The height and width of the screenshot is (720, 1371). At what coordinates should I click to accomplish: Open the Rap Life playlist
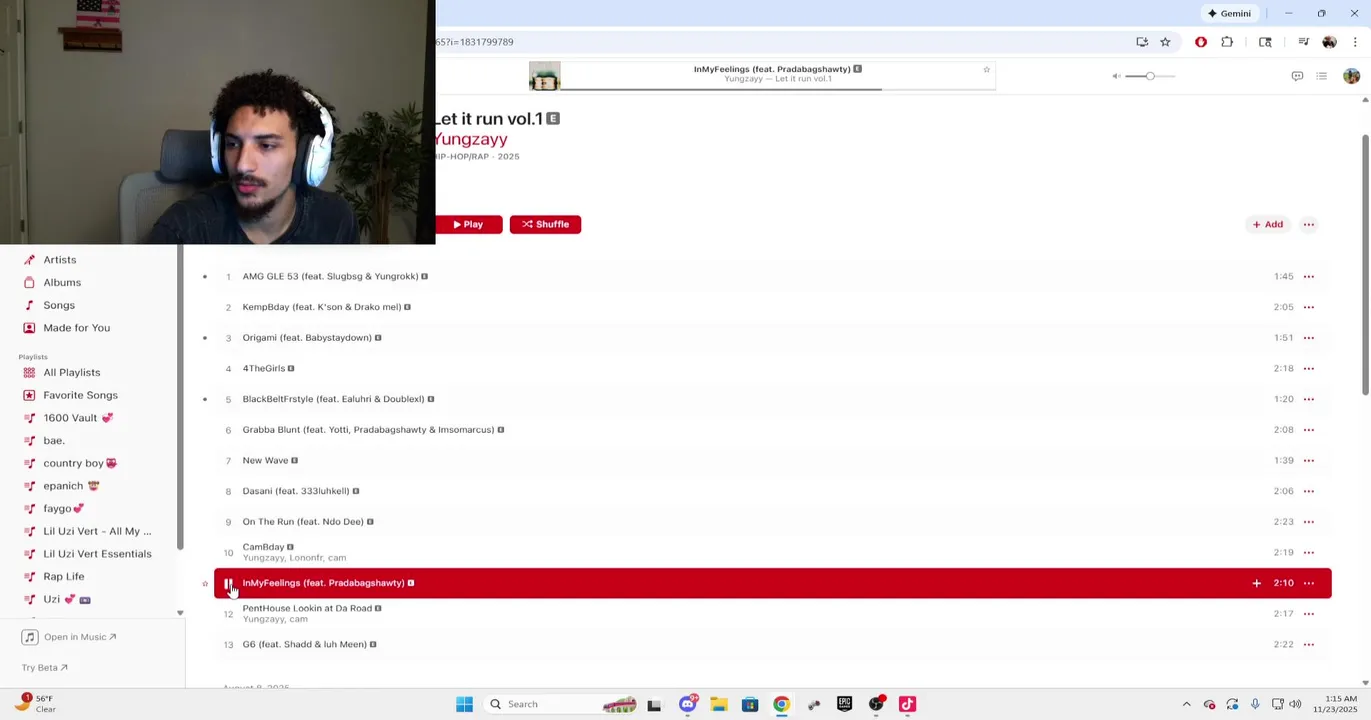click(63, 577)
